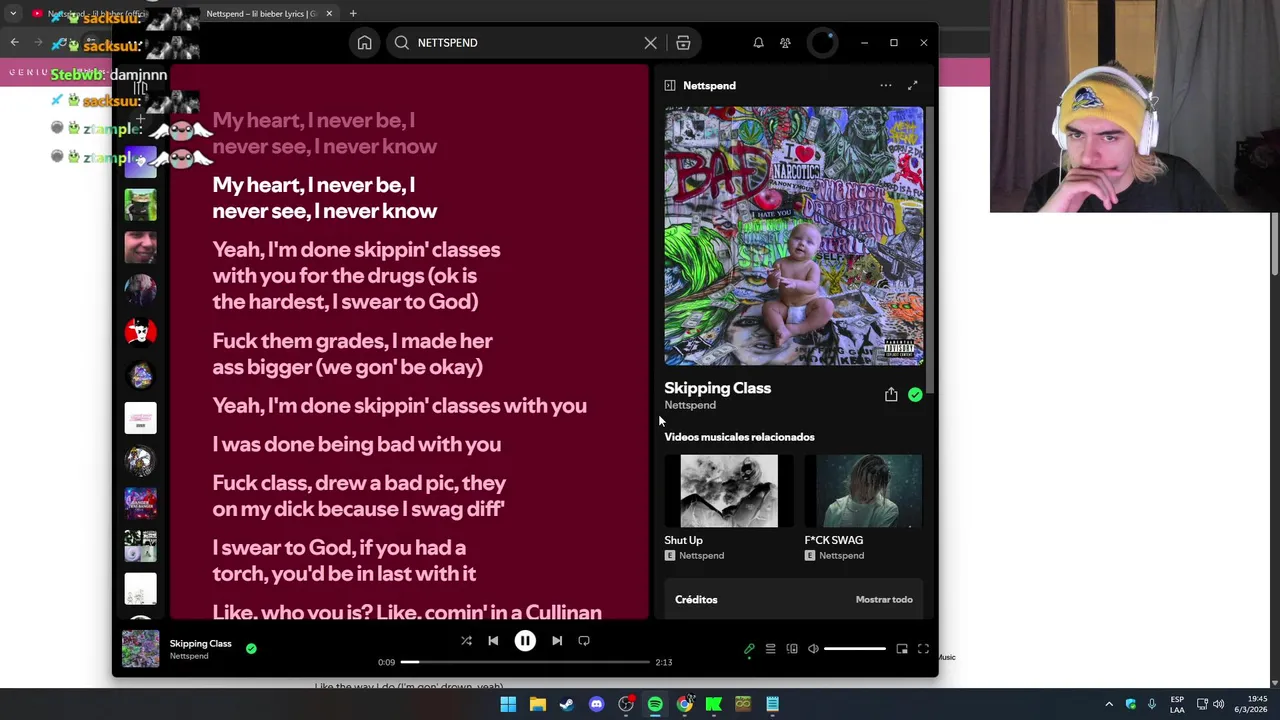The image size is (1280, 720).
Task: Open the F*CK SWAG music video thumbnail
Action: pos(863,491)
